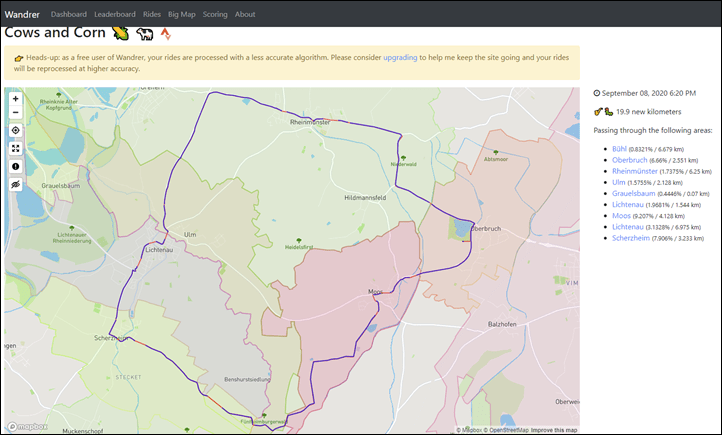Click the September 08, 2020 date text
The height and width of the screenshot is (435, 722).
649,93
